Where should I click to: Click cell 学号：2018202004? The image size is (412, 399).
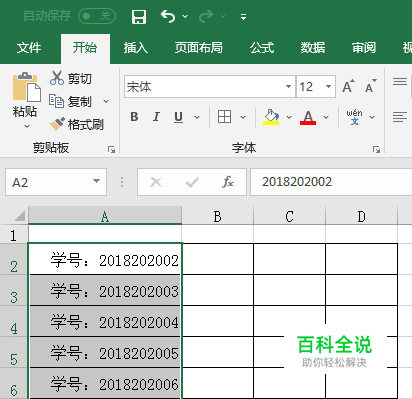point(105,321)
